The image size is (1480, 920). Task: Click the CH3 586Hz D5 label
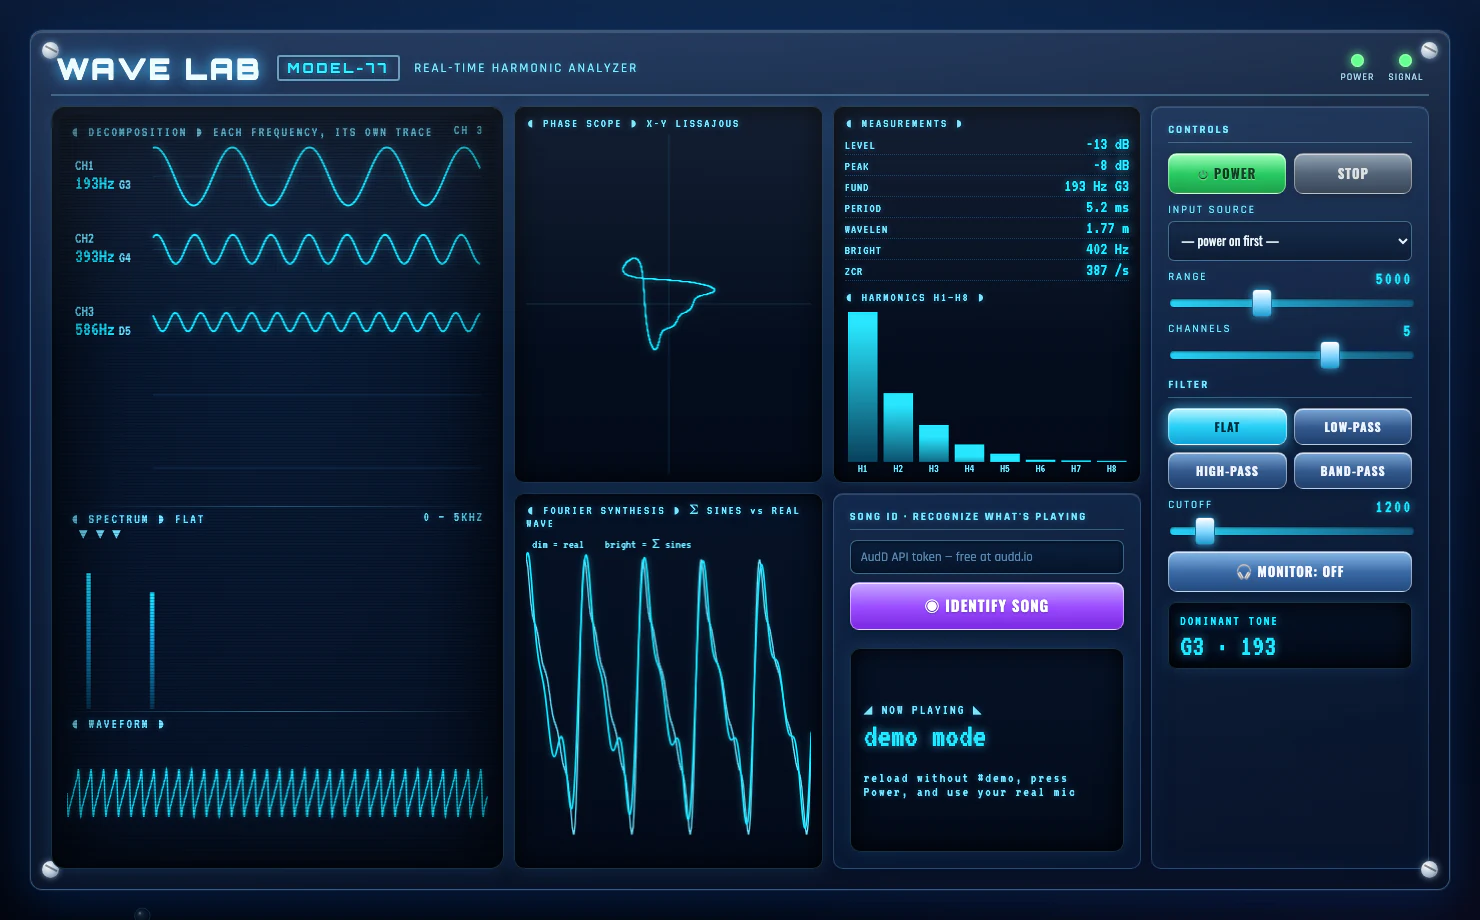pos(103,322)
